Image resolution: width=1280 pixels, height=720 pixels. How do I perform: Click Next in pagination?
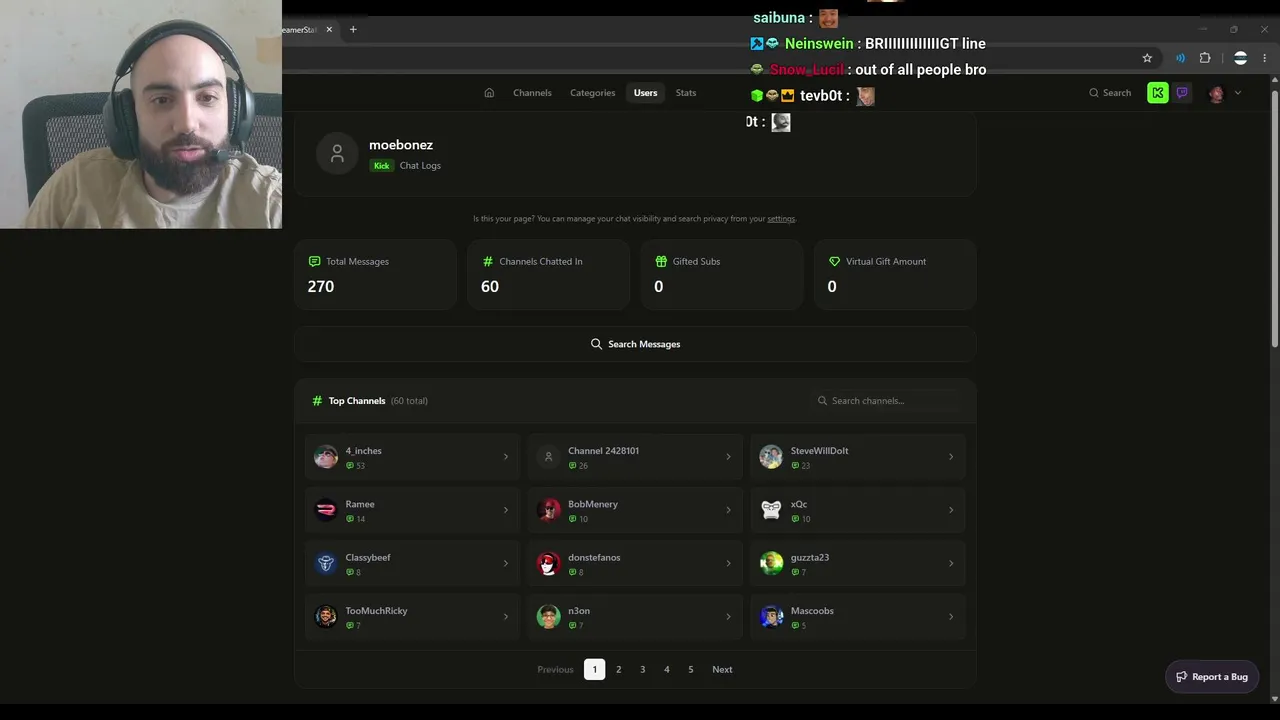point(722,669)
